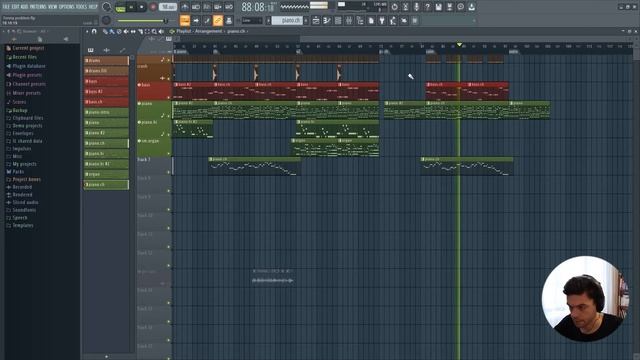
Task: Click the undo history circular arrow icon
Action: [394, 7]
